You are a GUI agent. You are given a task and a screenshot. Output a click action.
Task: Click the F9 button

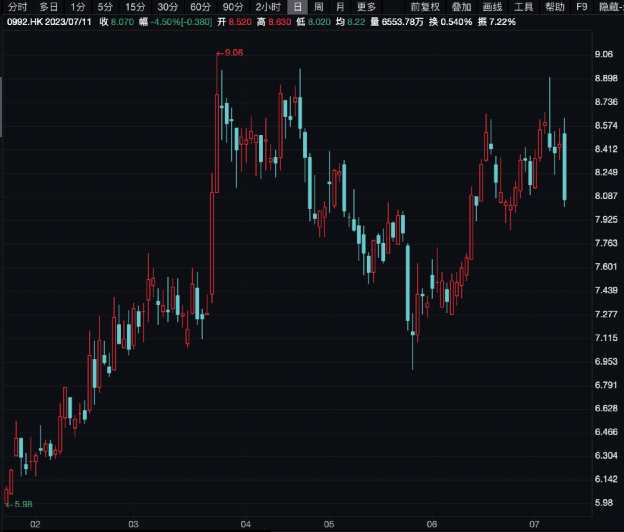click(x=582, y=7)
